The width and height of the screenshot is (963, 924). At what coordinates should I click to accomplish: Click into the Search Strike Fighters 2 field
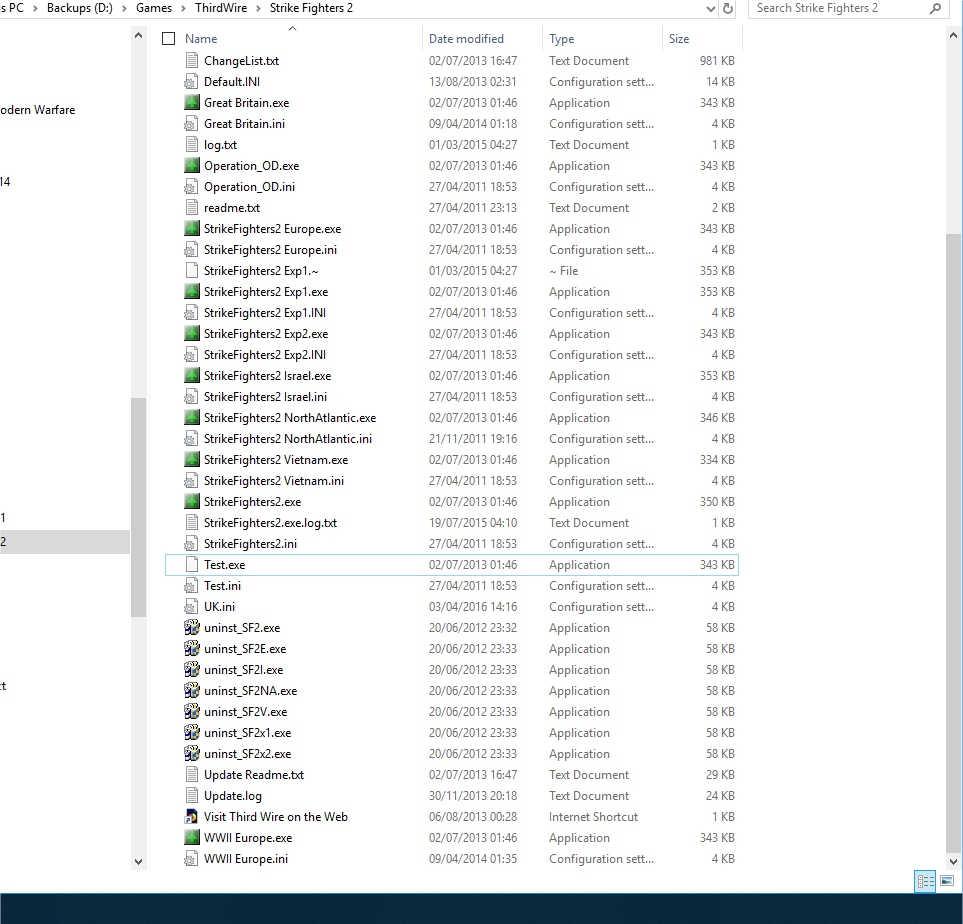(838, 9)
